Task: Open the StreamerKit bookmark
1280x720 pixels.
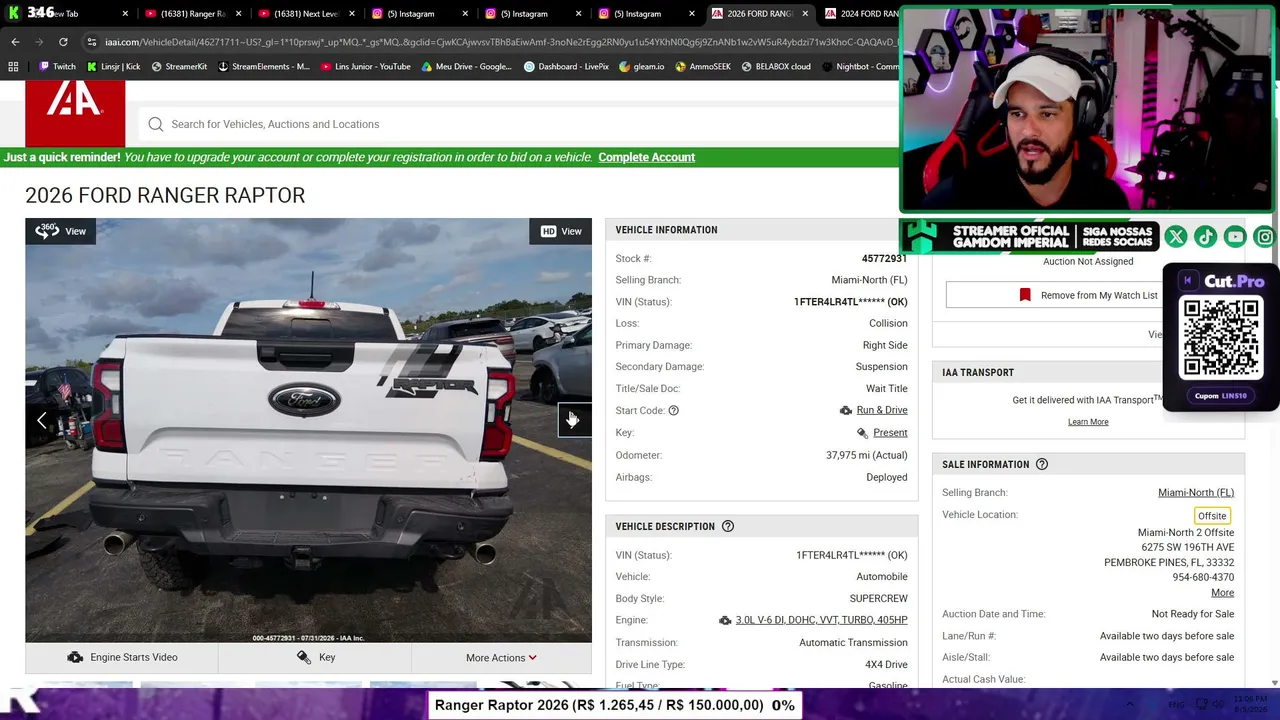Action: (179, 67)
